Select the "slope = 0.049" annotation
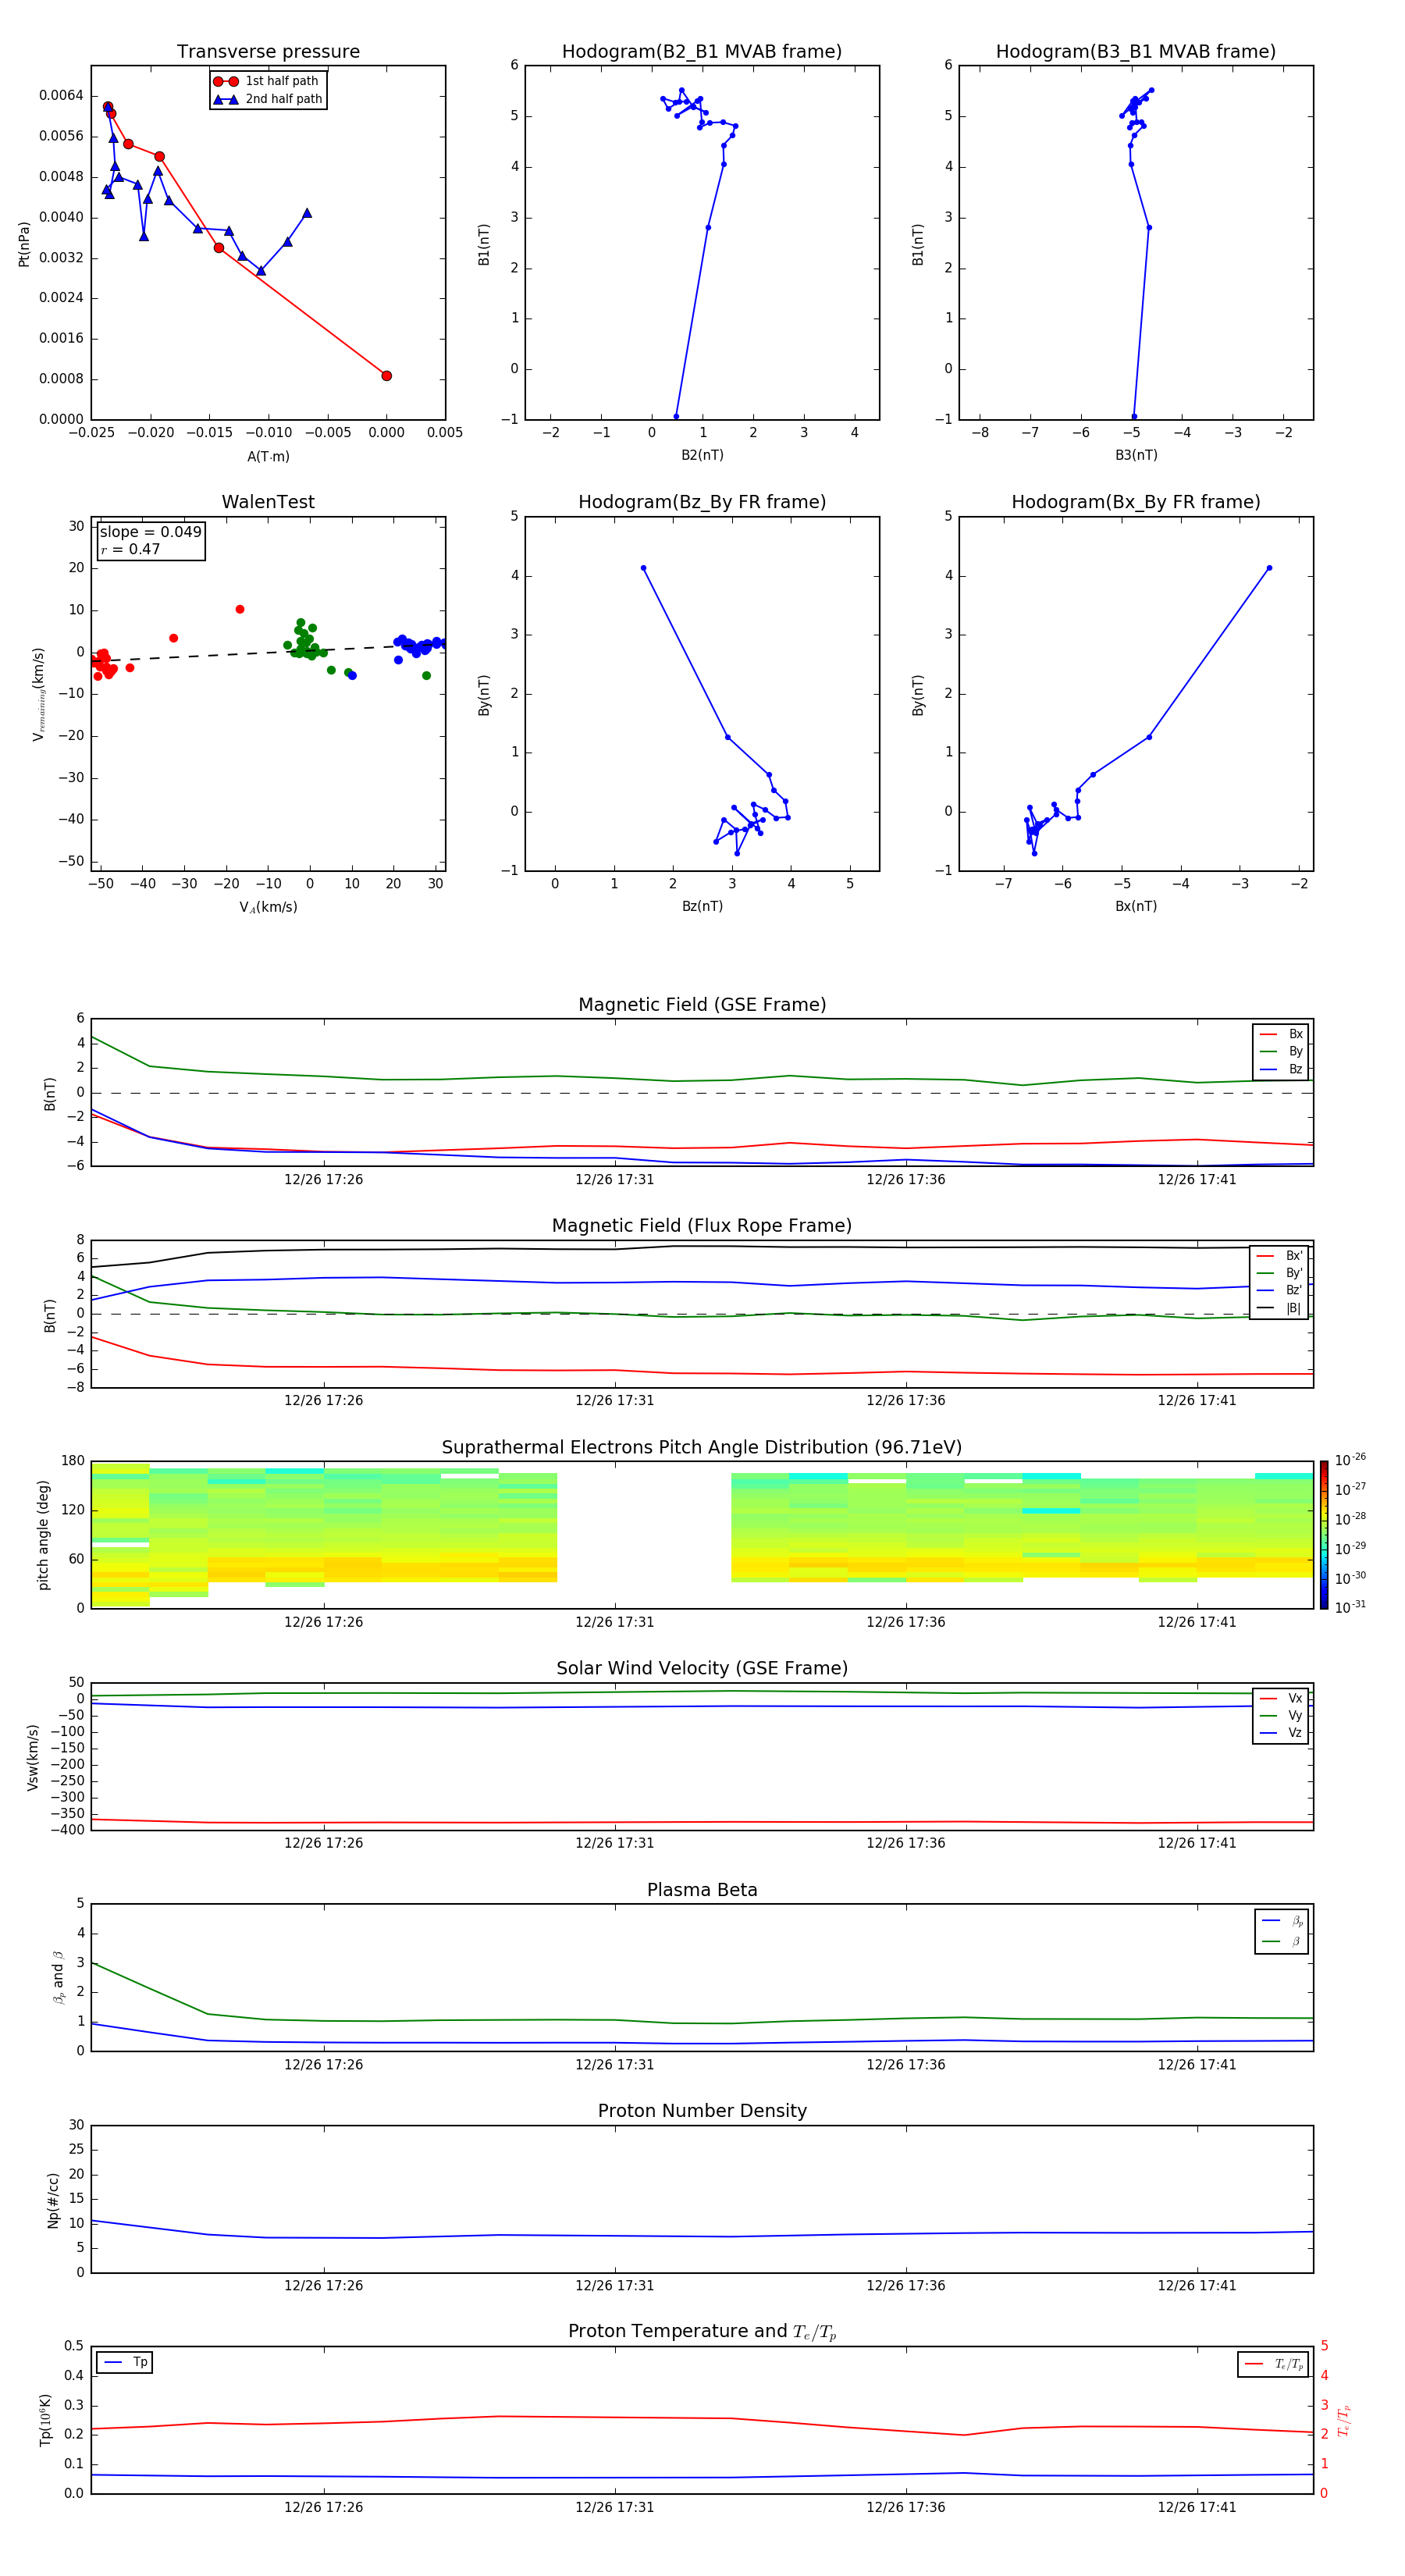This screenshot has width=1405, height=2576. tap(150, 532)
